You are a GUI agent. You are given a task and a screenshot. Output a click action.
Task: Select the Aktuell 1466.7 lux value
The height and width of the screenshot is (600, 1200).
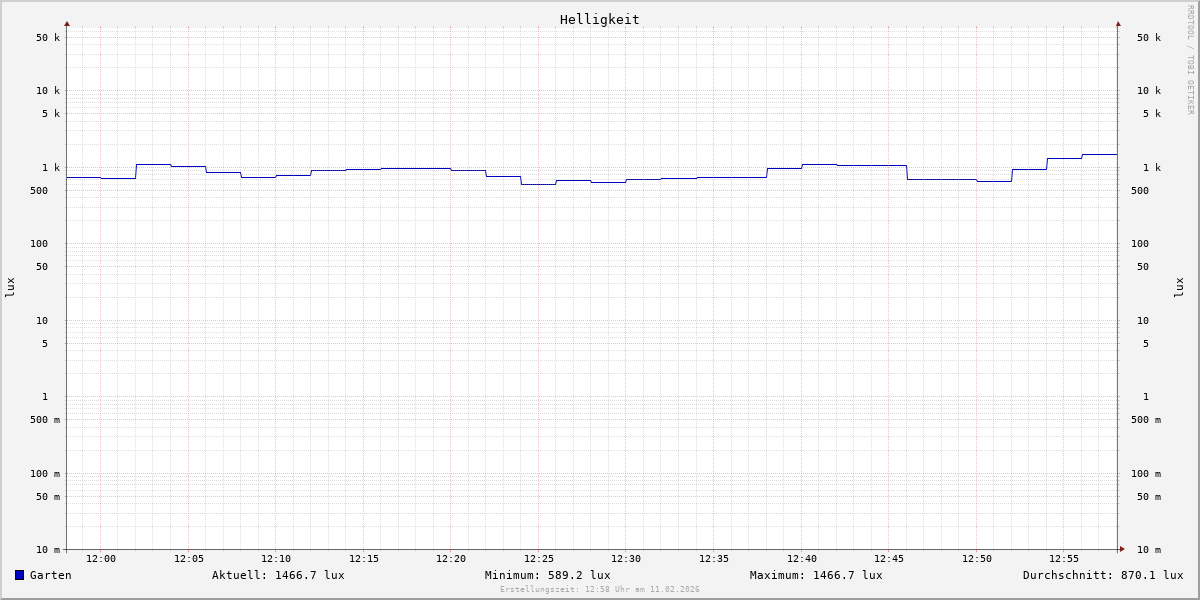coord(278,575)
